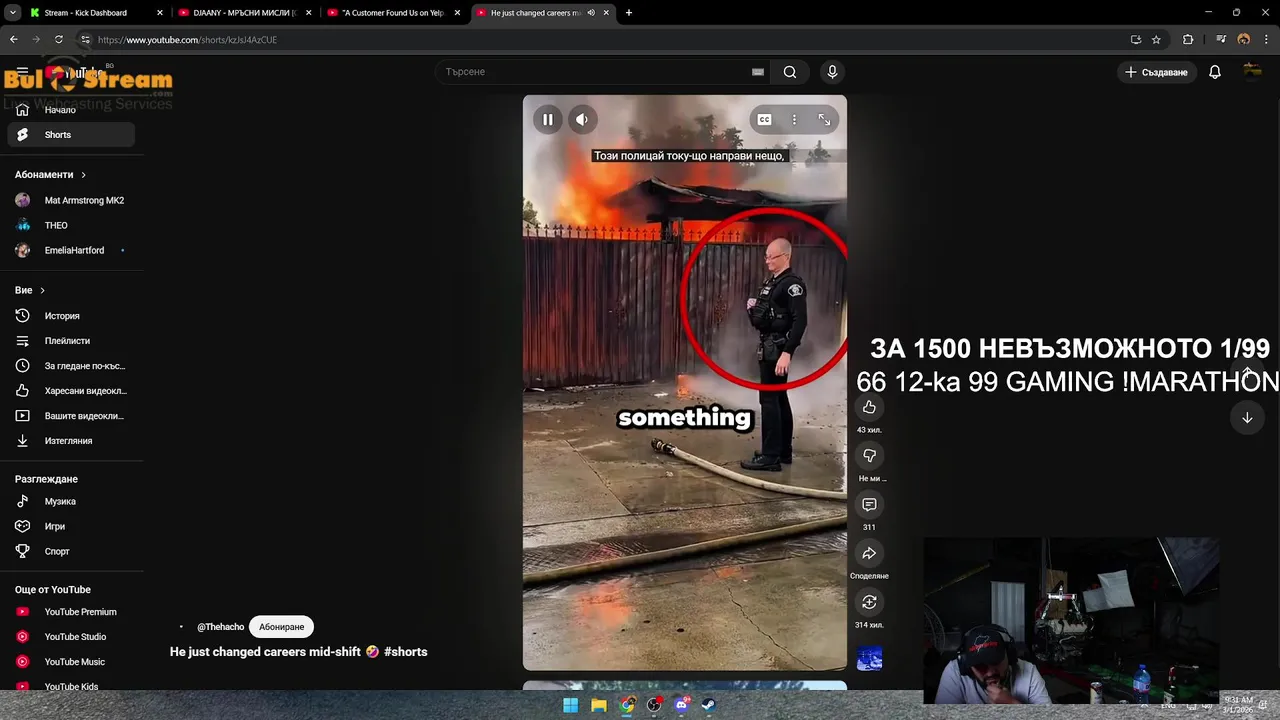This screenshot has width=1280, height=720.
Task: Subscribe with the Абониране button
Action: pos(281,627)
